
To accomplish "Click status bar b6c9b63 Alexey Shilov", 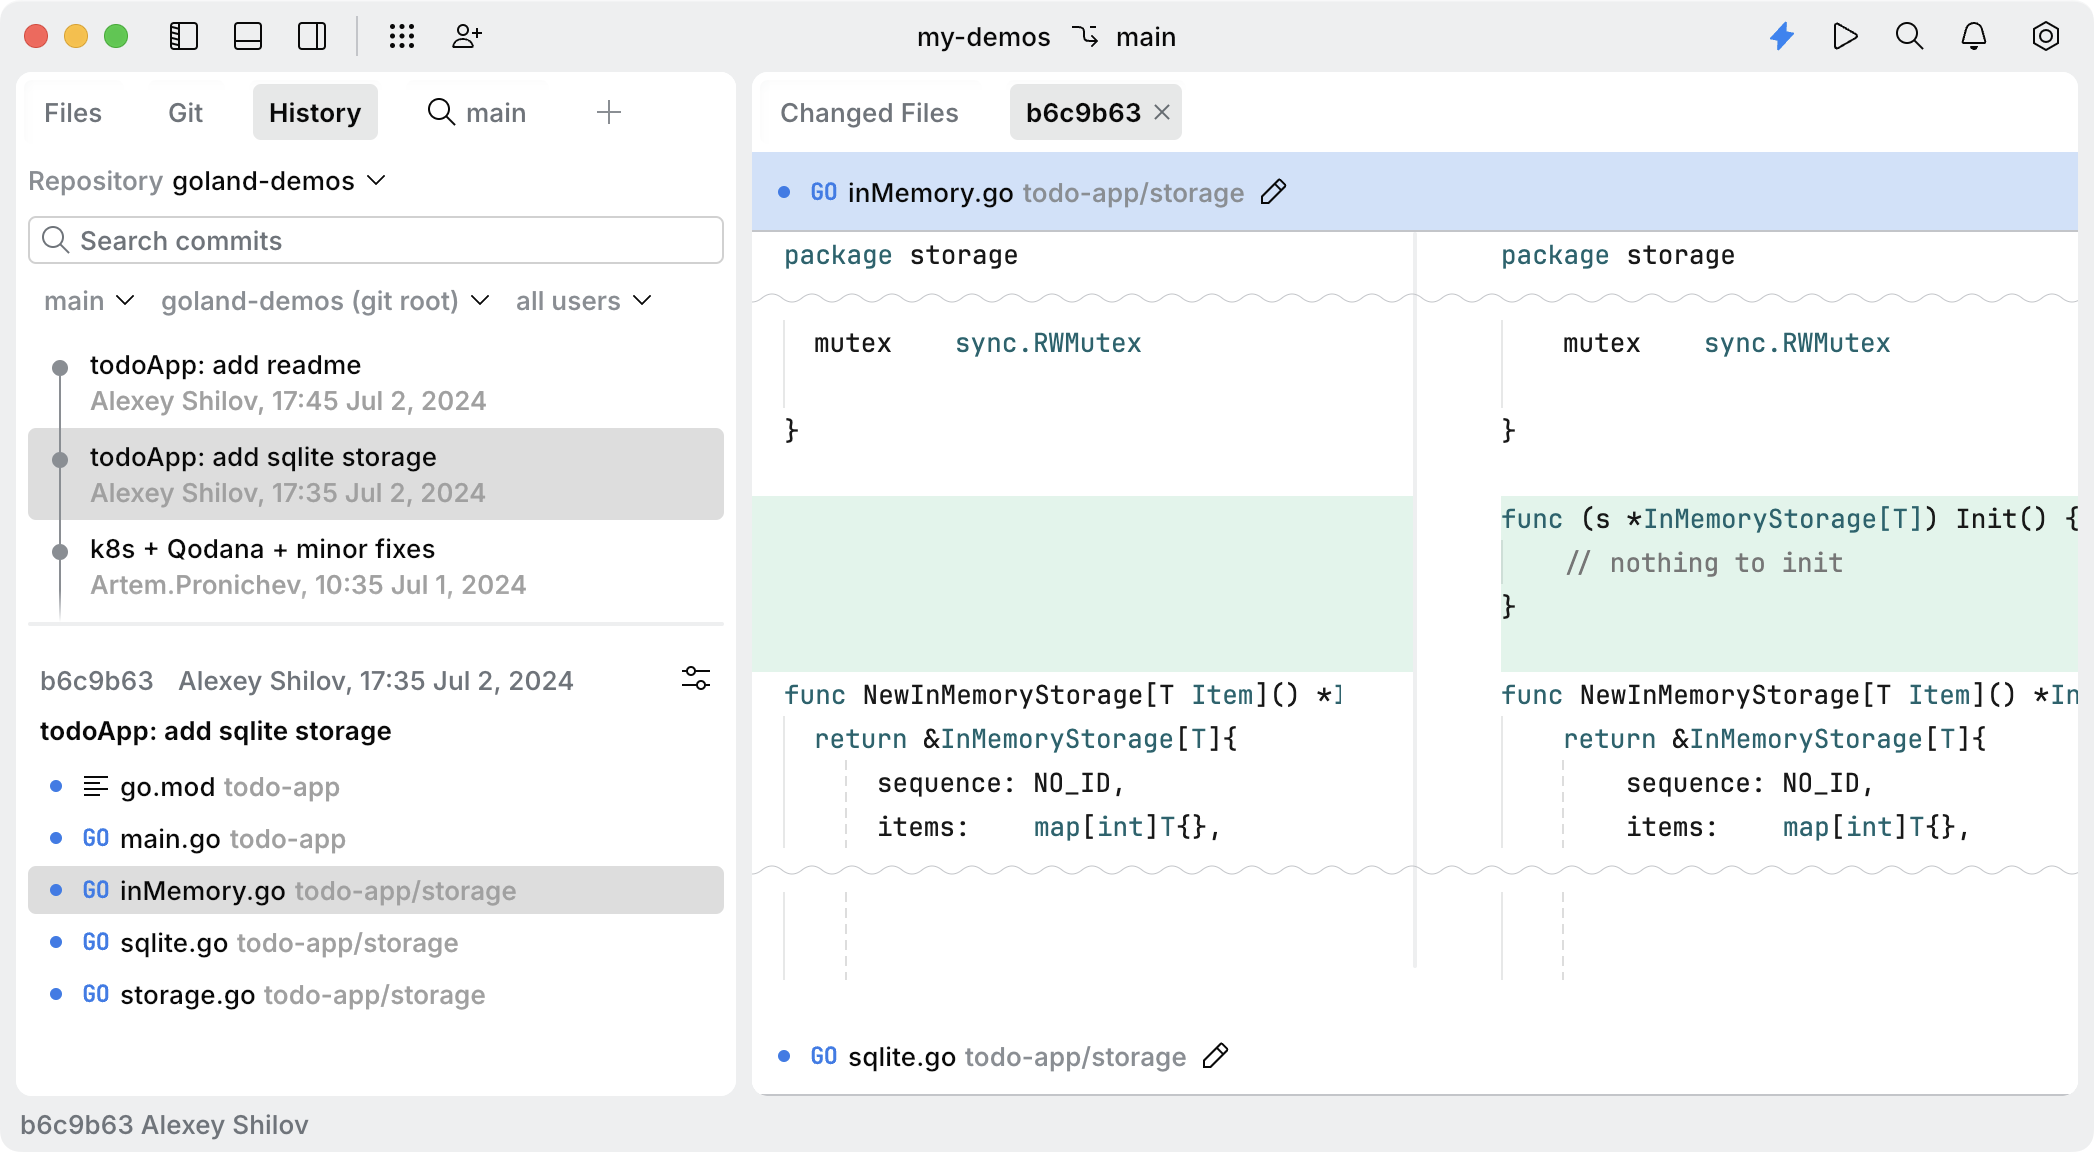I will pyautogui.click(x=164, y=1125).
